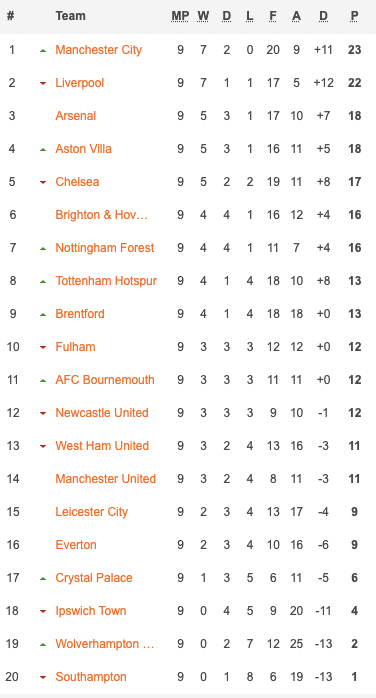Screen dimensions: 376x698
Task: Click the green up arrow beside Manchester City
Action: (x=43, y=51)
